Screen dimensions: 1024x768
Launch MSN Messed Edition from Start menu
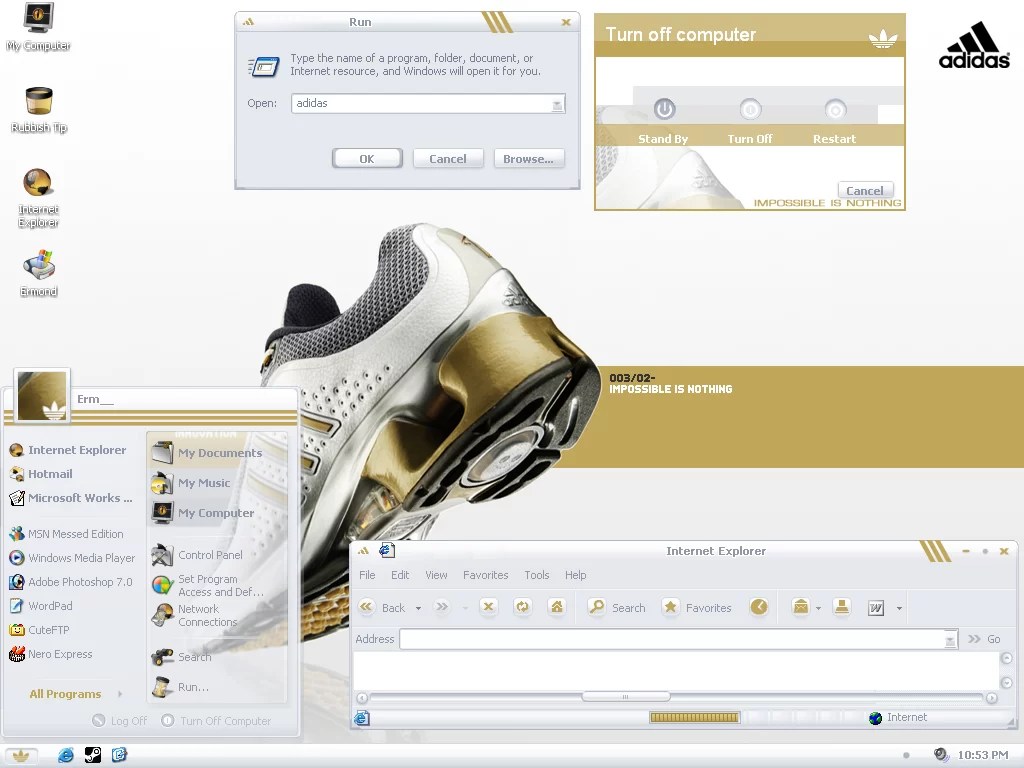click(x=67, y=534)
